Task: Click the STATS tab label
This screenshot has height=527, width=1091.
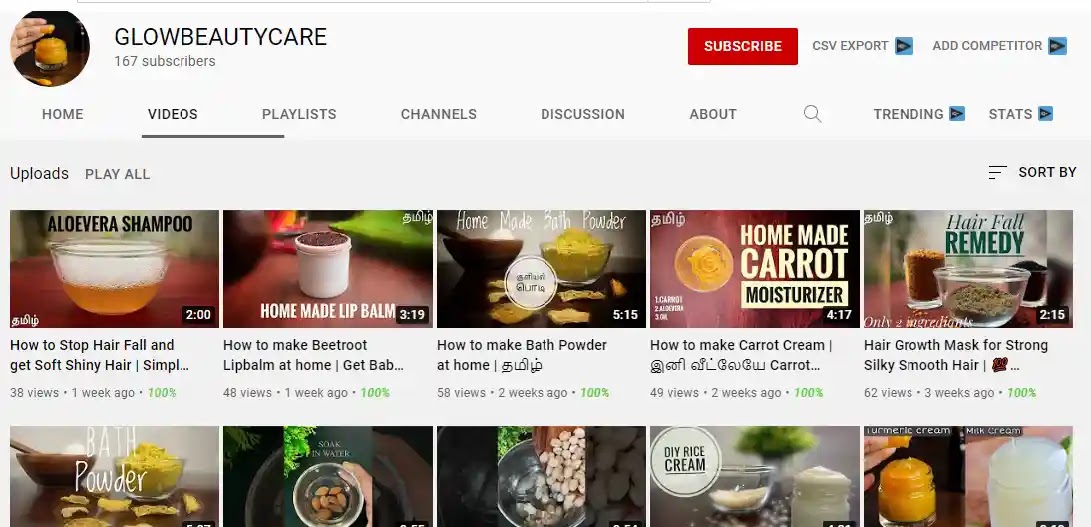Action: tap(1010, 114)
